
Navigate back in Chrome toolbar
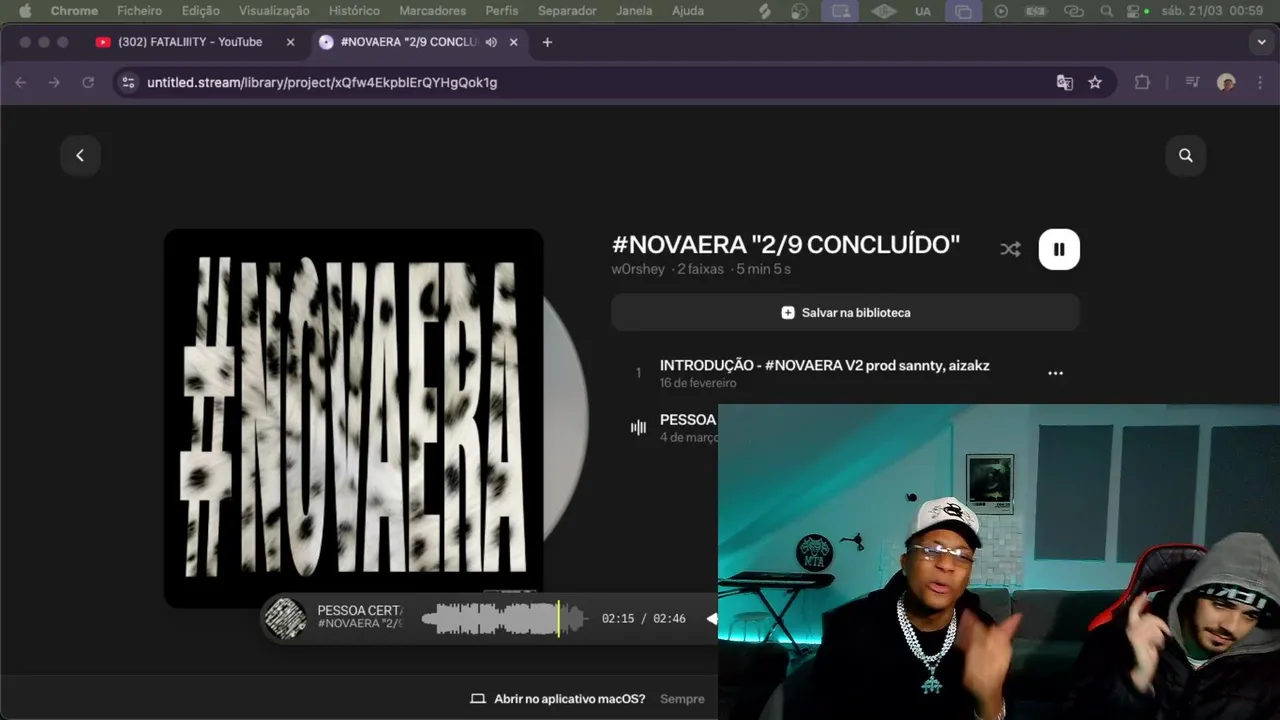tap(21, 82)
